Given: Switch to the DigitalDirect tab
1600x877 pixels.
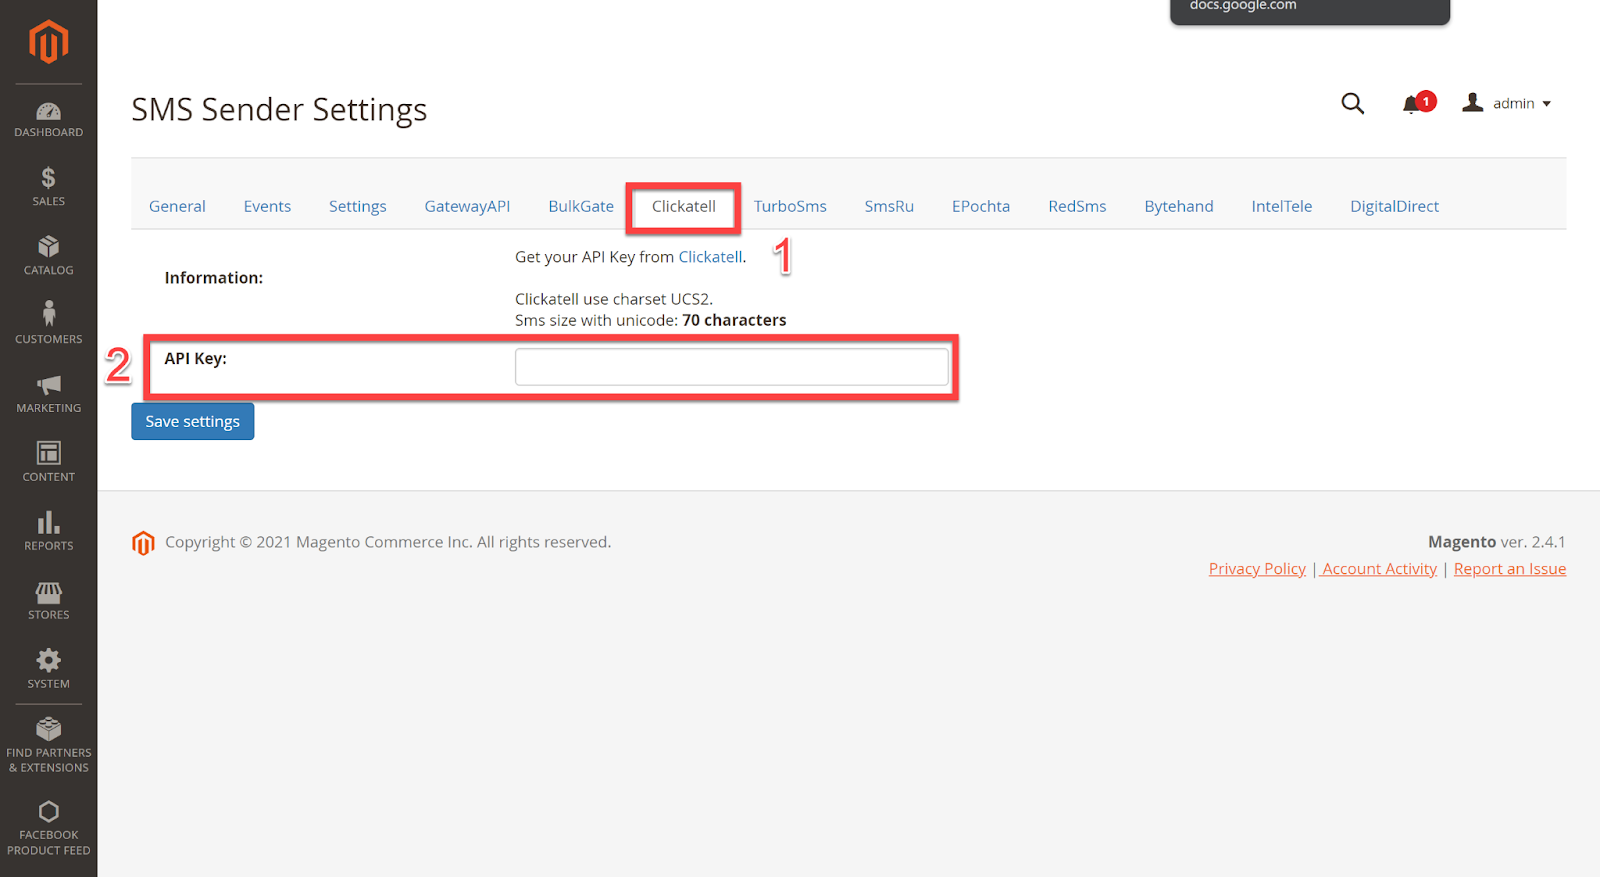Looking at the screenshot, I should 1394,206.
